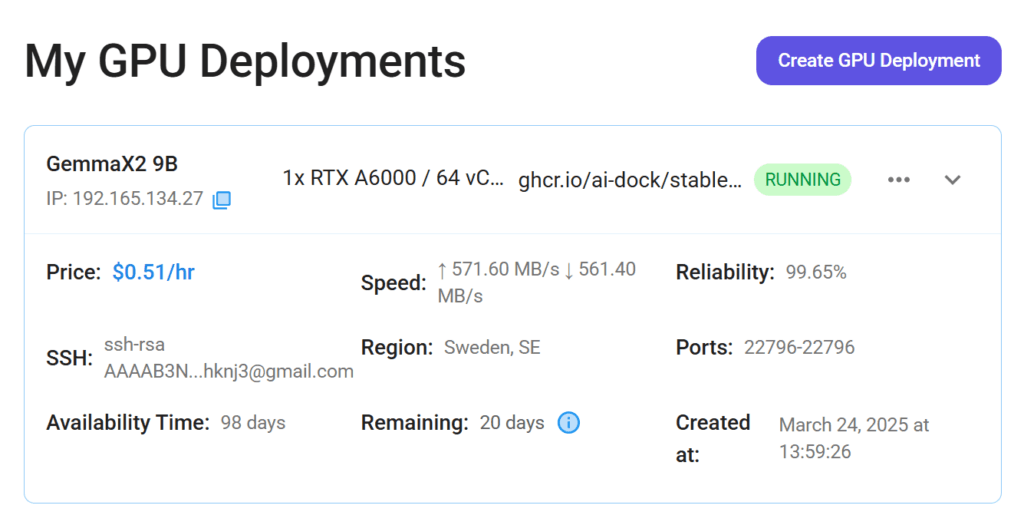The height and width of the screenshot is (525, 1024).
Task: Click the info icon beside Remaining
Action: [568, 423]
